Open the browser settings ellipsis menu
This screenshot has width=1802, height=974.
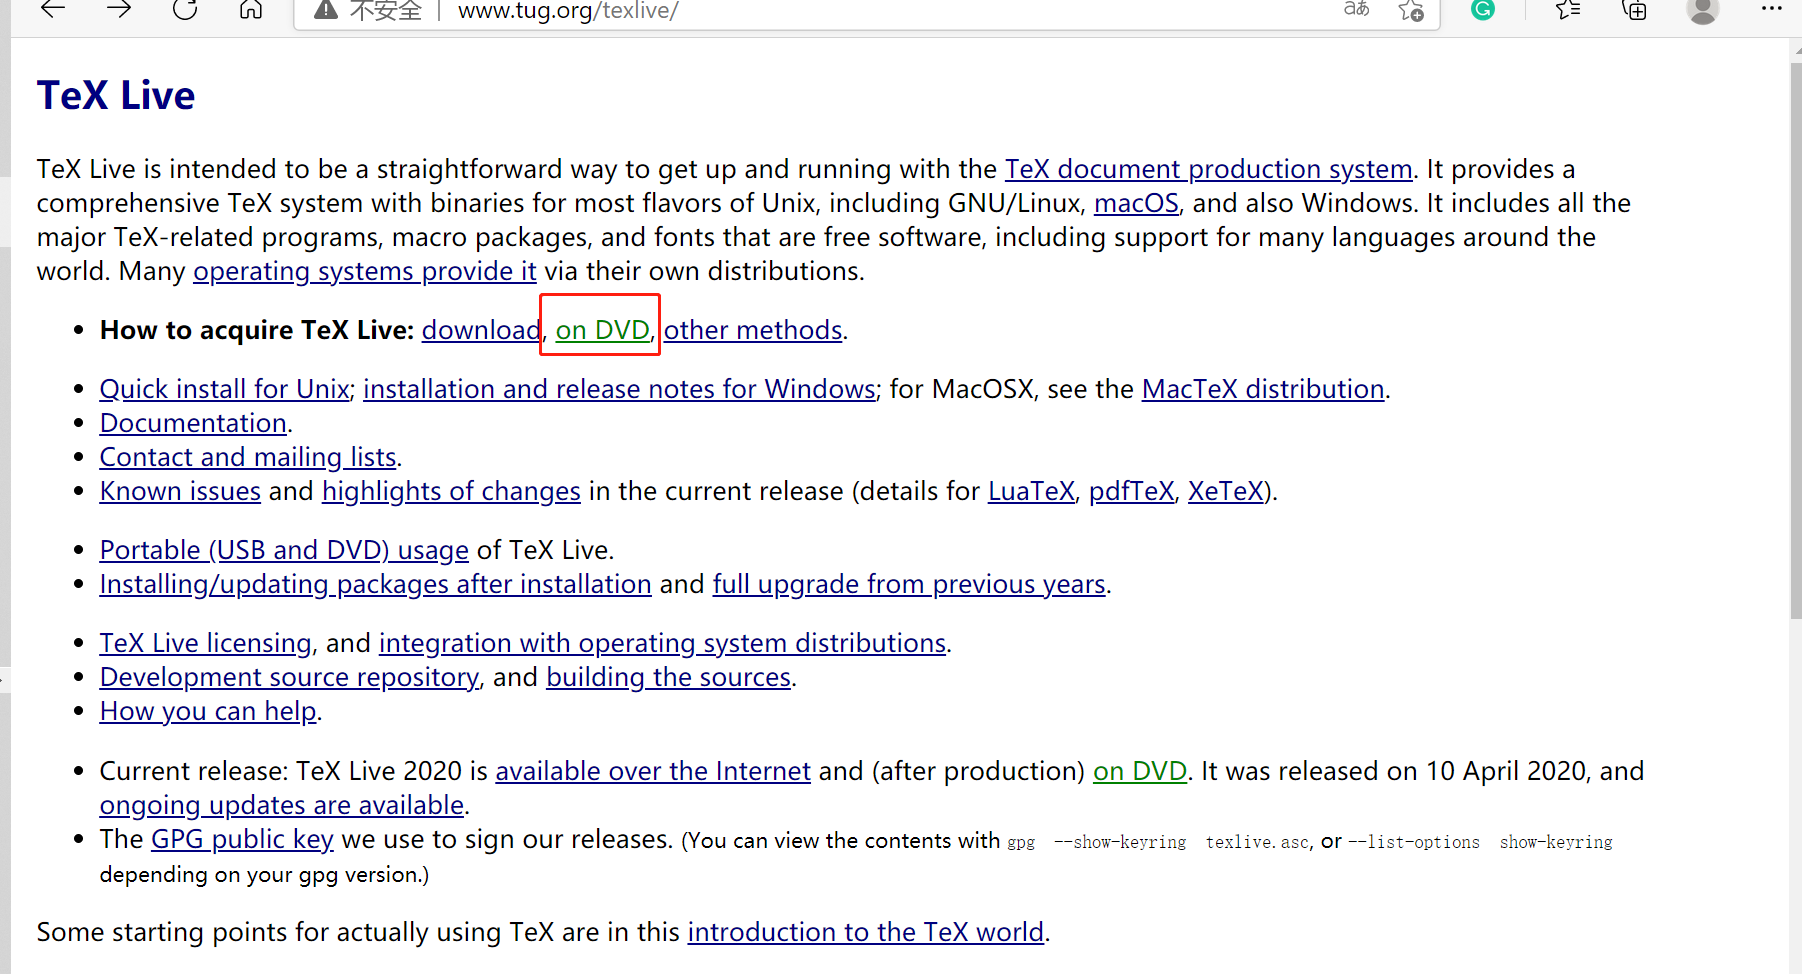1772,8
